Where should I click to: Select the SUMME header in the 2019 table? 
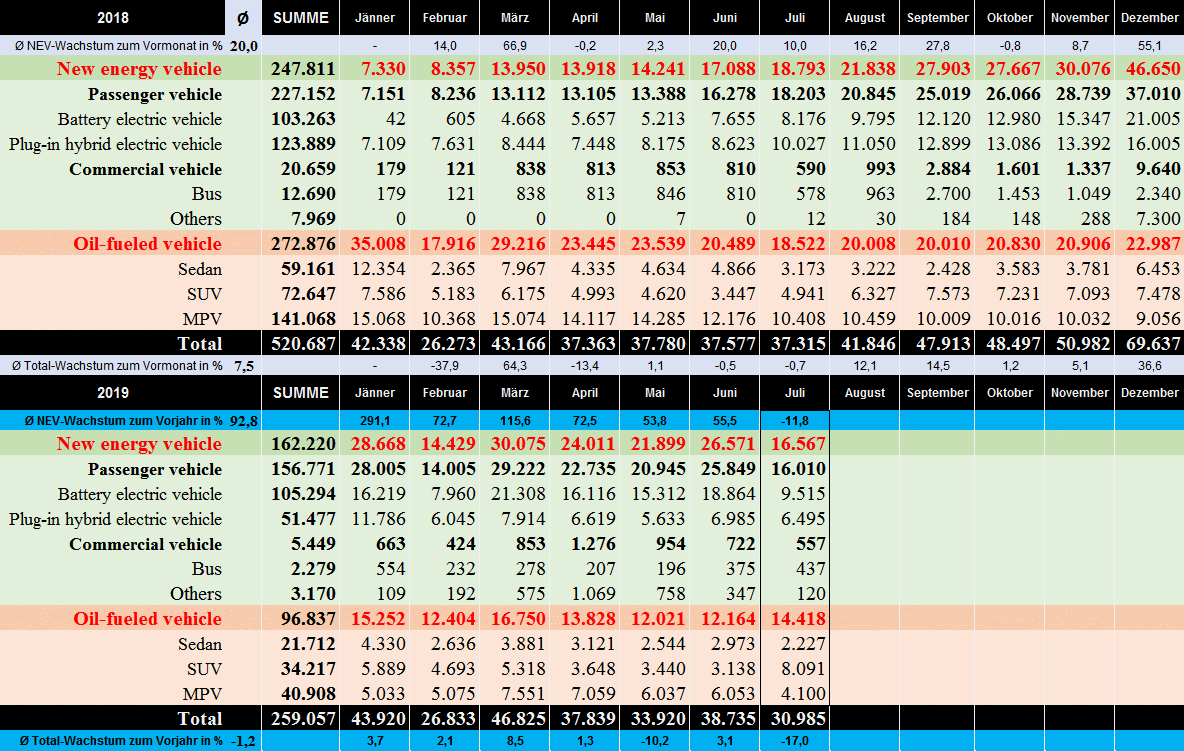tap(301, 392)
